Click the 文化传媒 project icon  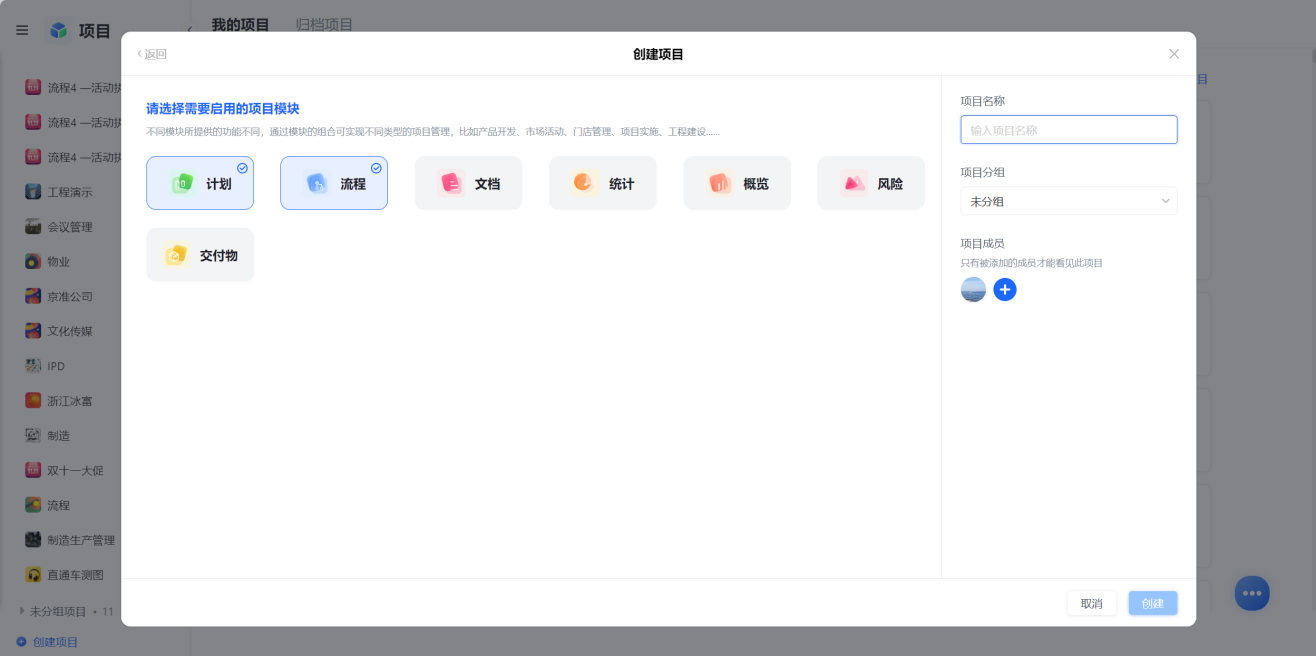point(33,331)
